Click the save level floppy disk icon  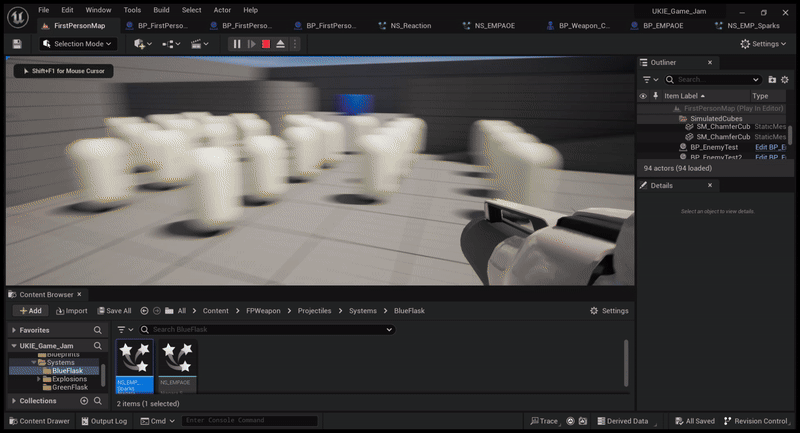17,44
